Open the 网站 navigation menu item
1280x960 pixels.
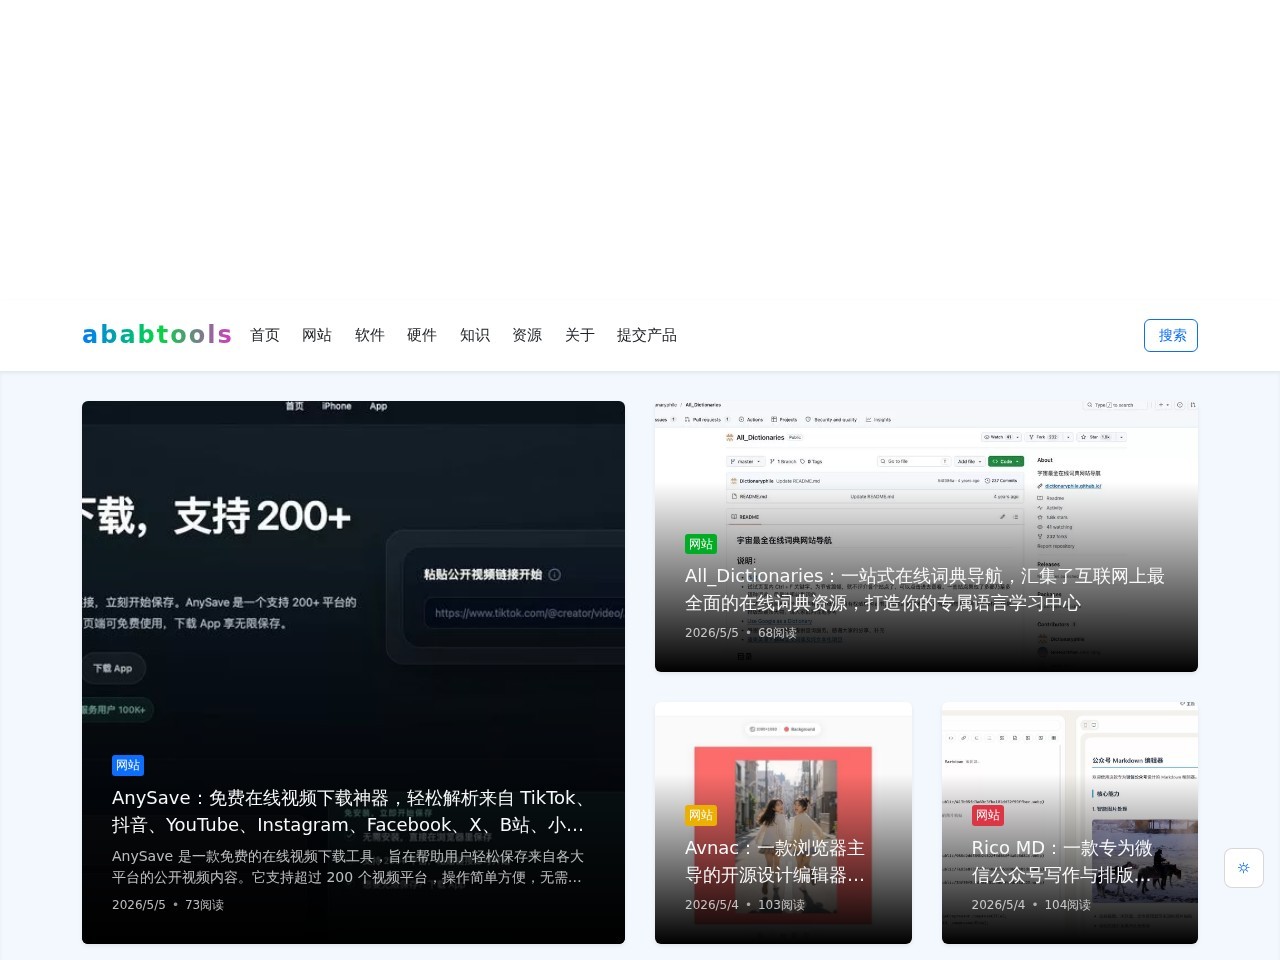click(x=317, y=335)
